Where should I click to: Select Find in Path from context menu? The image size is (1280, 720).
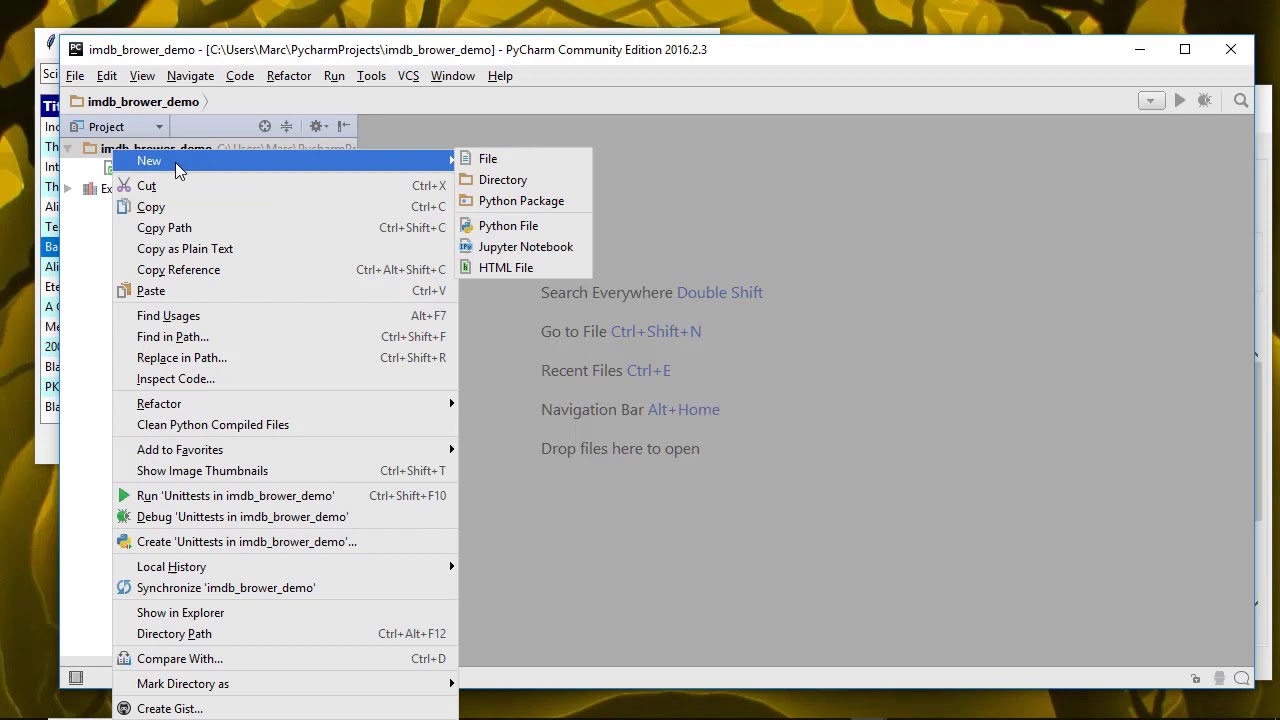tap(285, 337)
